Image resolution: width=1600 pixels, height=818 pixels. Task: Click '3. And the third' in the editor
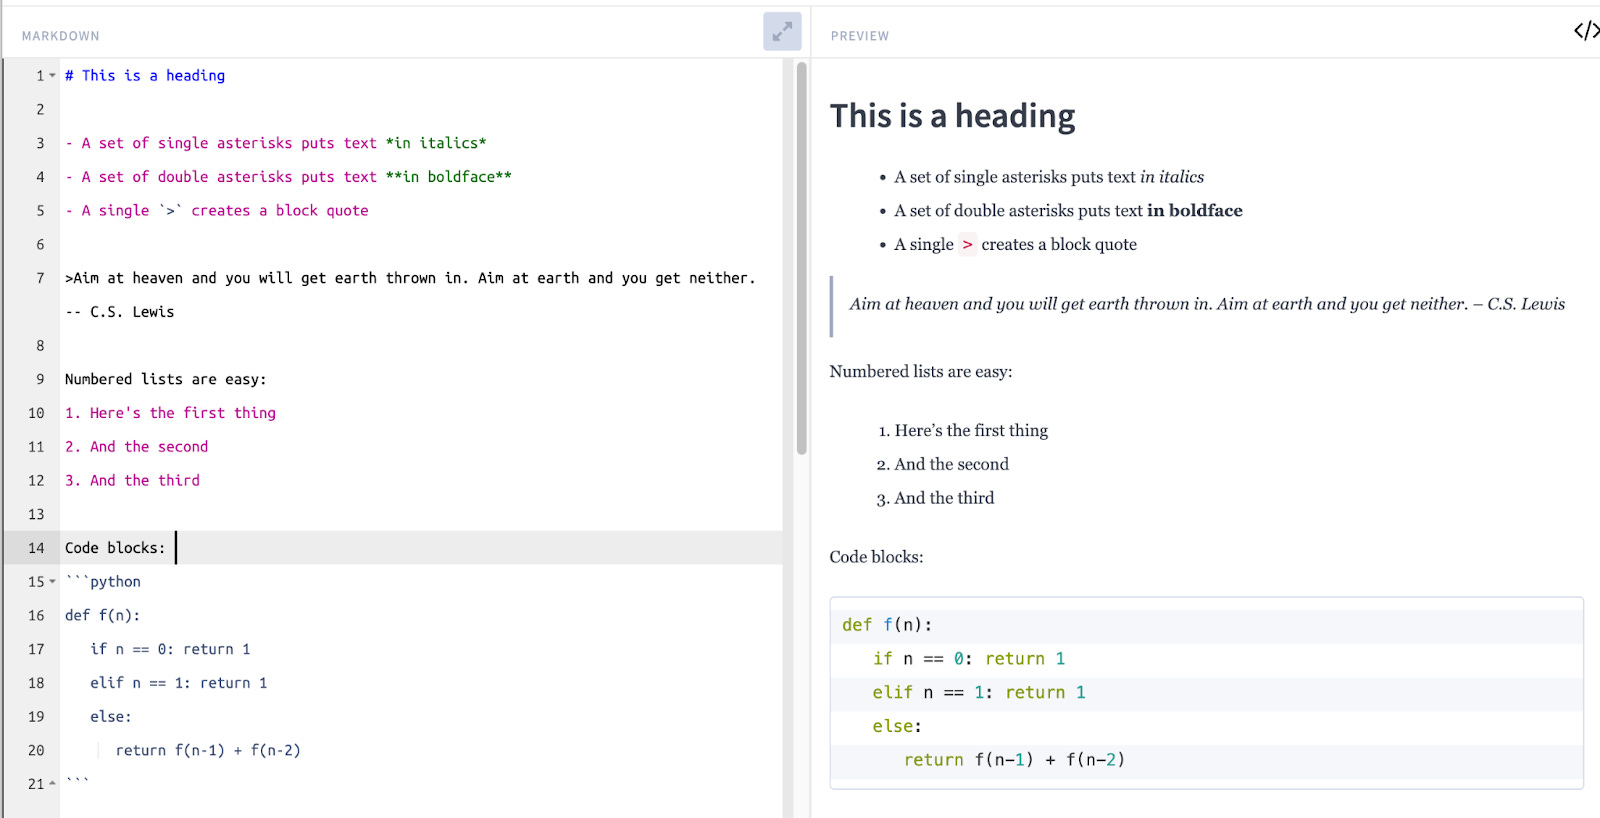coord(132,481)
